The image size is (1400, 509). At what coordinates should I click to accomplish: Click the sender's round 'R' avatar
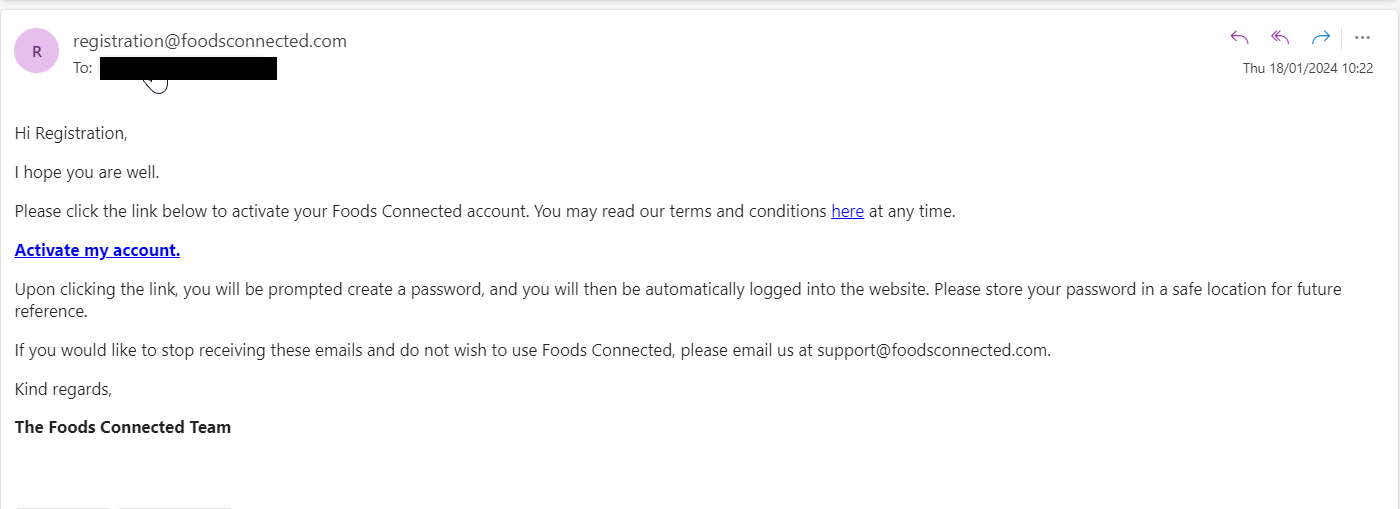[x=36, y=51]
